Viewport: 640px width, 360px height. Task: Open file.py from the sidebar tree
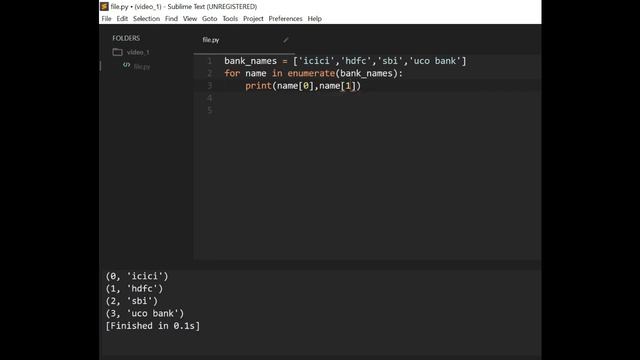(142, 67)
